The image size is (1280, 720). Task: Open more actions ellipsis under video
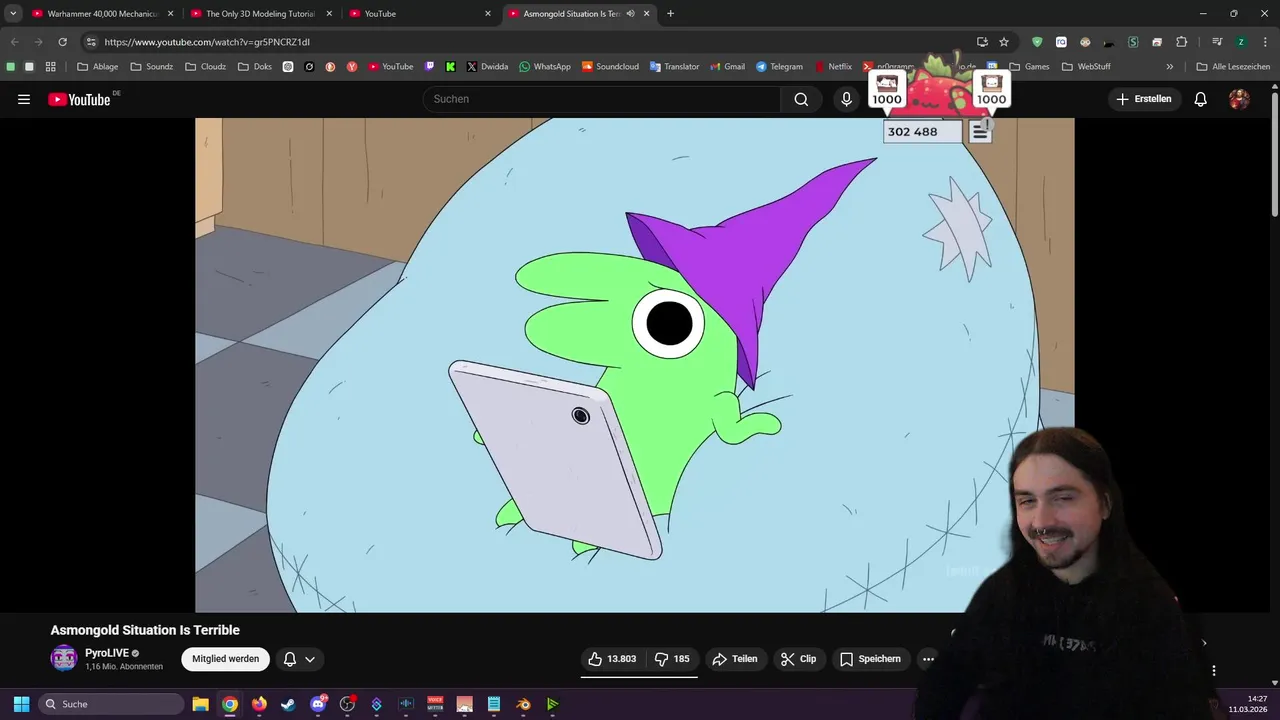point(928,659)
